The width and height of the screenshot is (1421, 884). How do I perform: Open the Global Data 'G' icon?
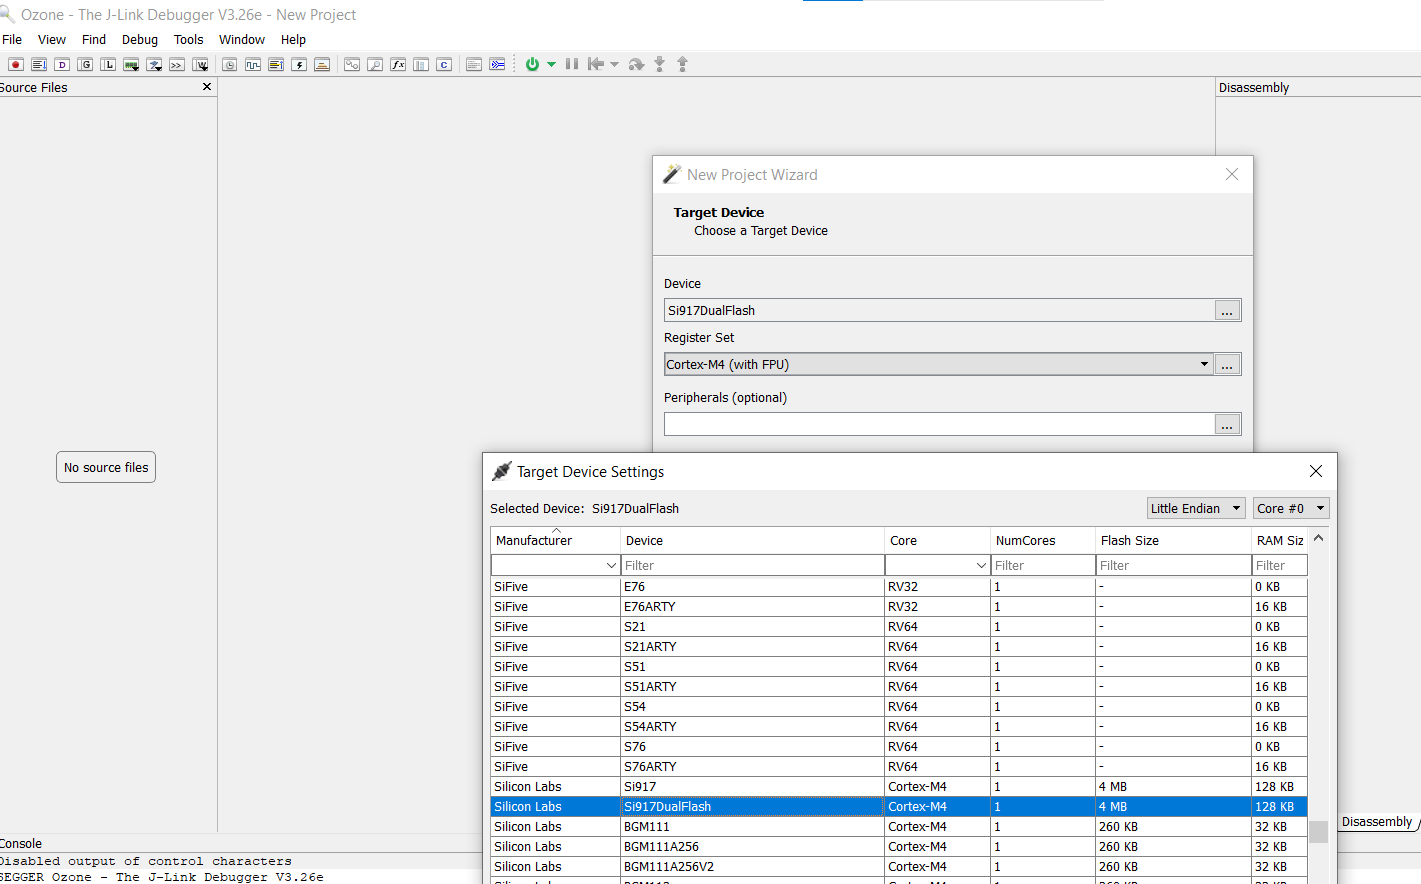85,64
